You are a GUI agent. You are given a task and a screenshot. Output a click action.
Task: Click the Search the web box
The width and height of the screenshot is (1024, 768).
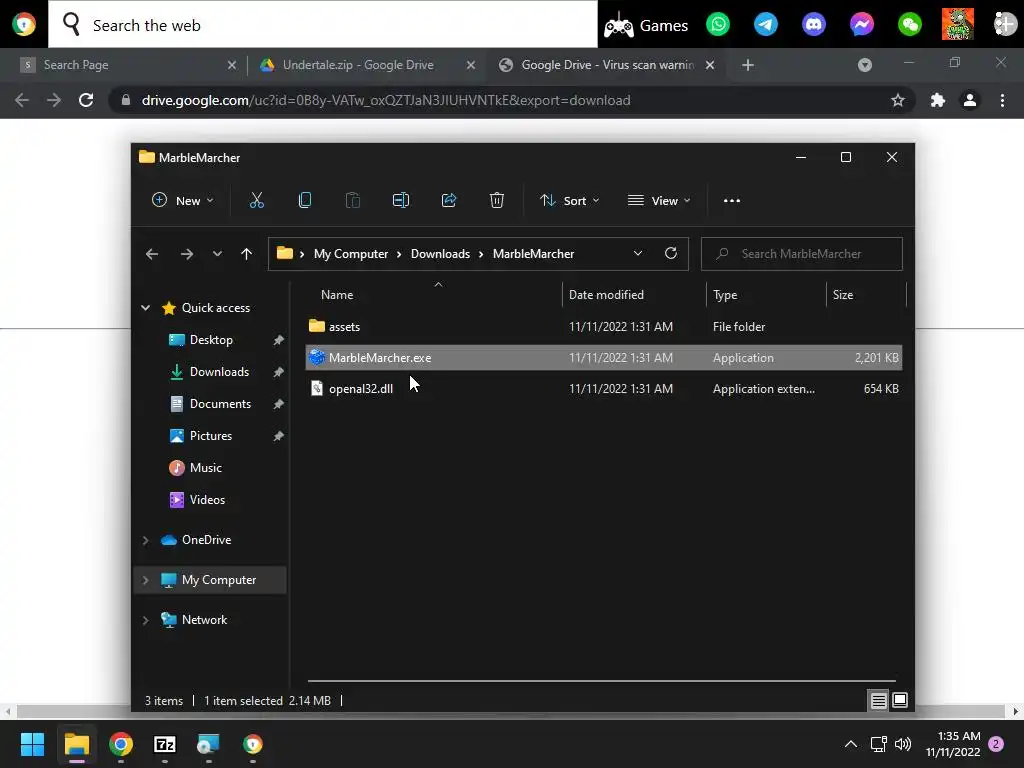click(323, 25)
